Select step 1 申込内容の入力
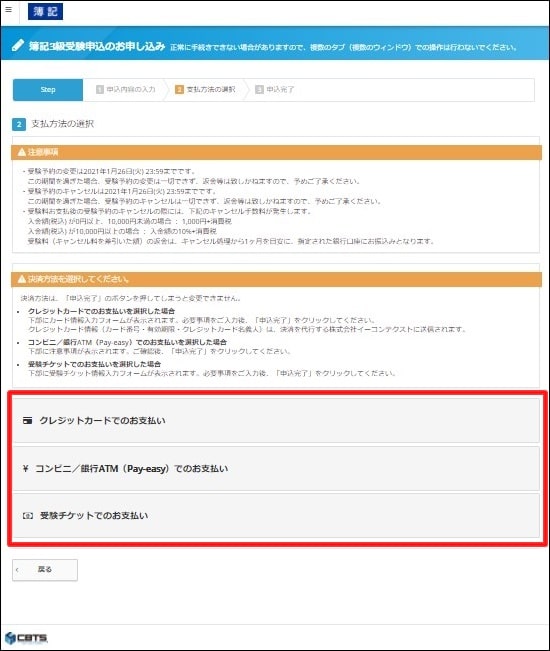Image resolution: width=550 pixels, height=651 pixels. (x=126, y=90)
